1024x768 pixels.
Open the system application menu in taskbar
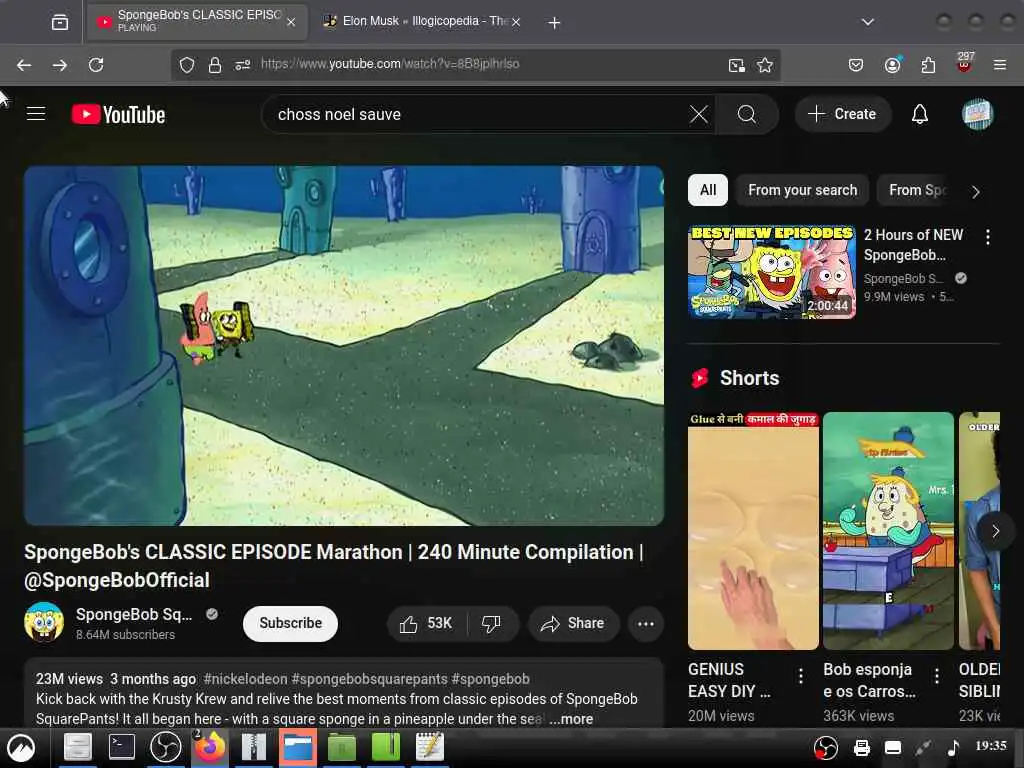(x=21, y=748)
